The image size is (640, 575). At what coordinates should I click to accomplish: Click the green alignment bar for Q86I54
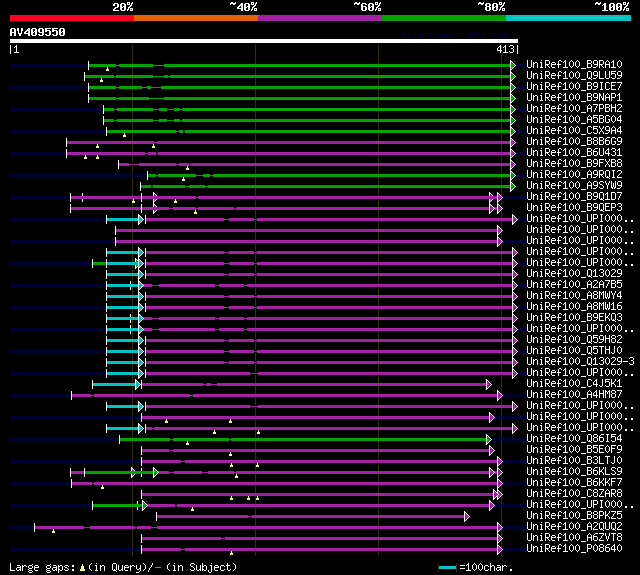tap(303, 440)
